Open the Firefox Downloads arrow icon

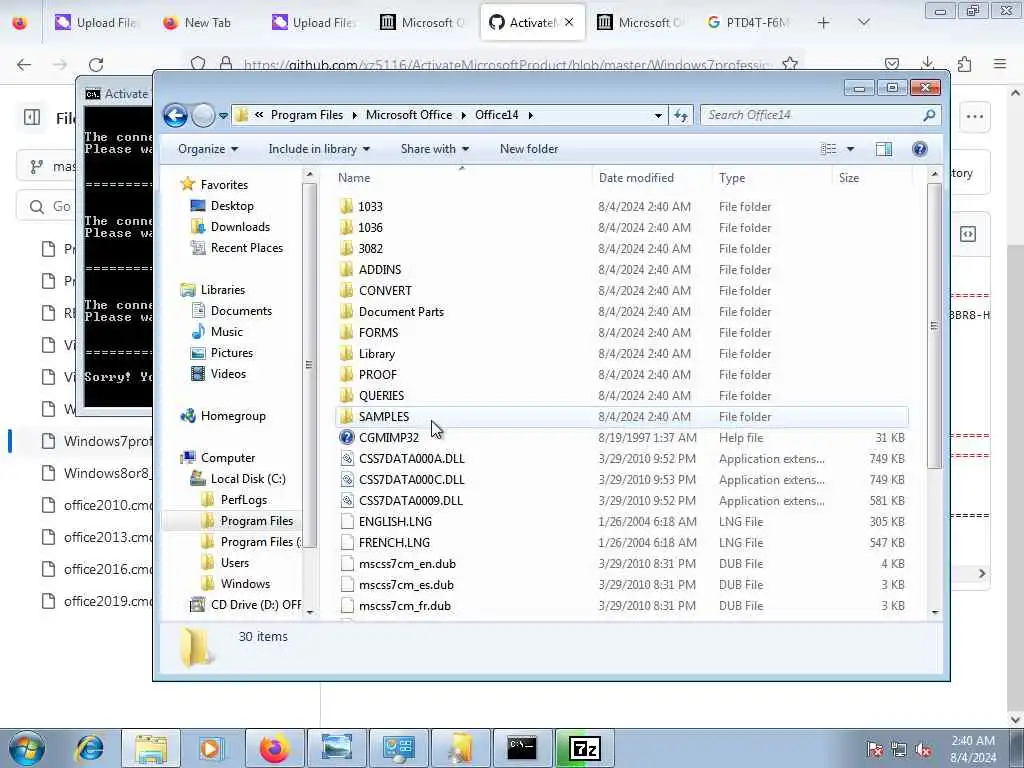[x=927, y=64]
